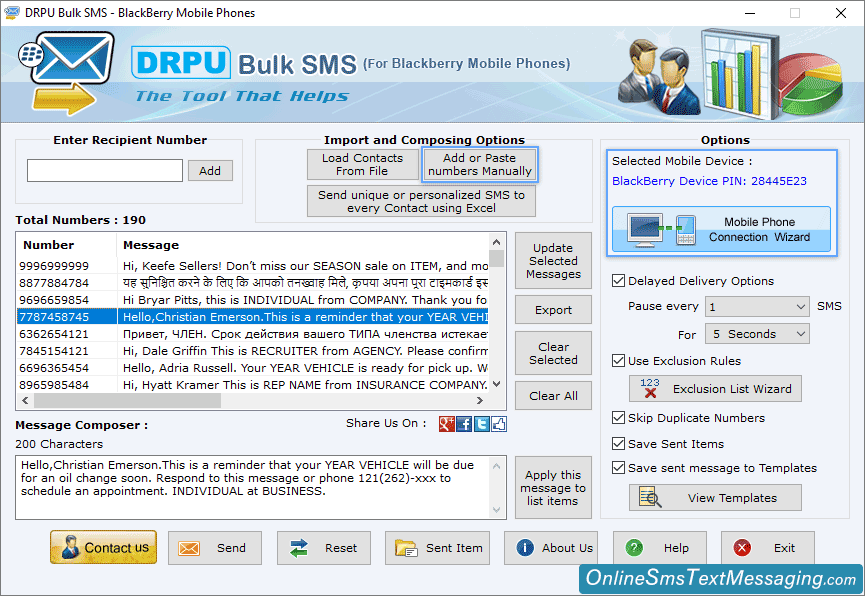The height and width of the screenshot is (596, 865).
Task: Click Dale Griffin message cell
Action: [x=302, y=351]
